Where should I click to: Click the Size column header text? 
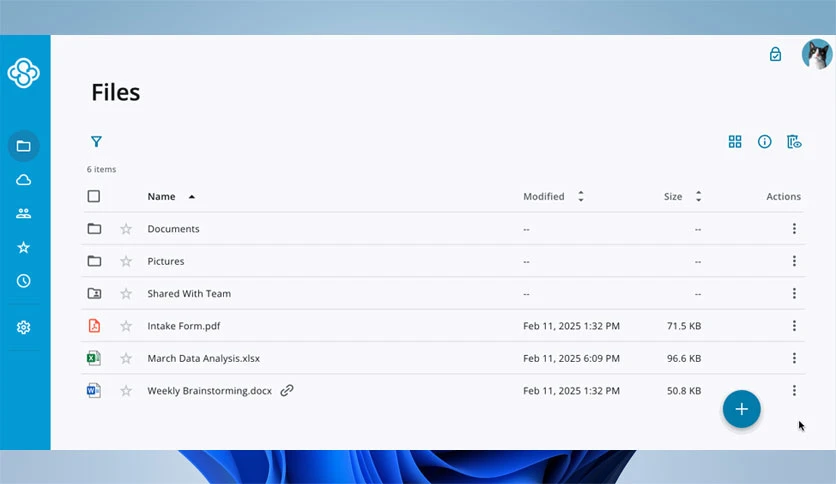673,197
